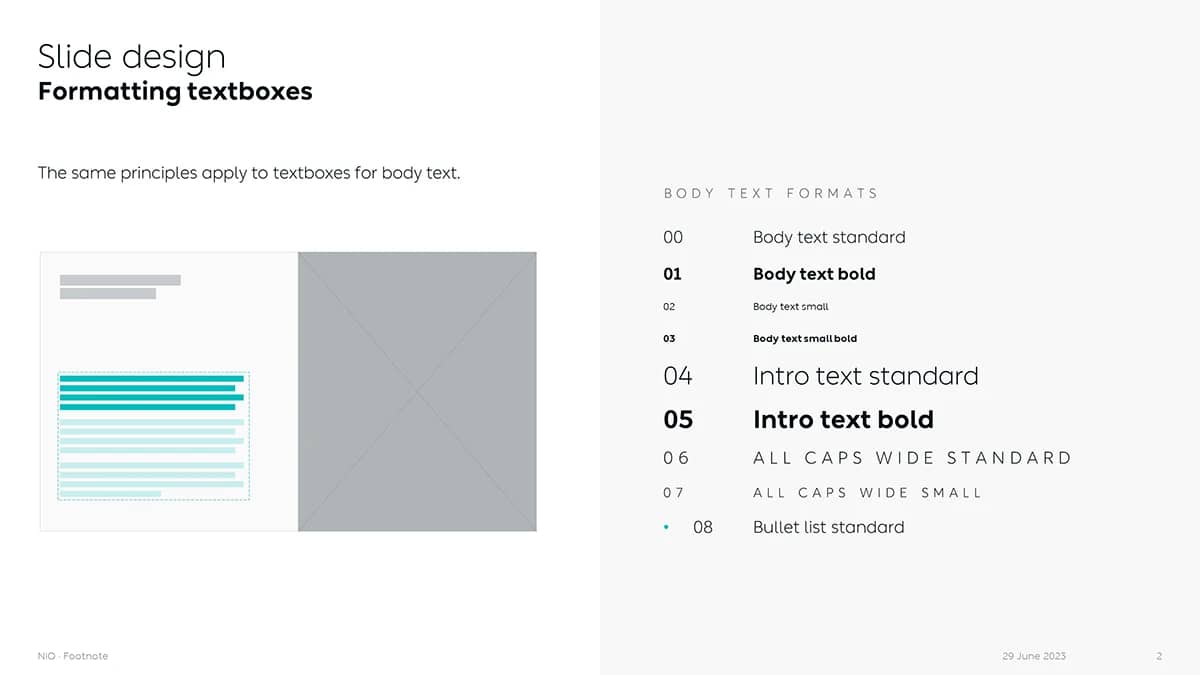Click the dashed teal textbox outline
The height and width of the screenshot is (675, 1200).
[153, 435]
